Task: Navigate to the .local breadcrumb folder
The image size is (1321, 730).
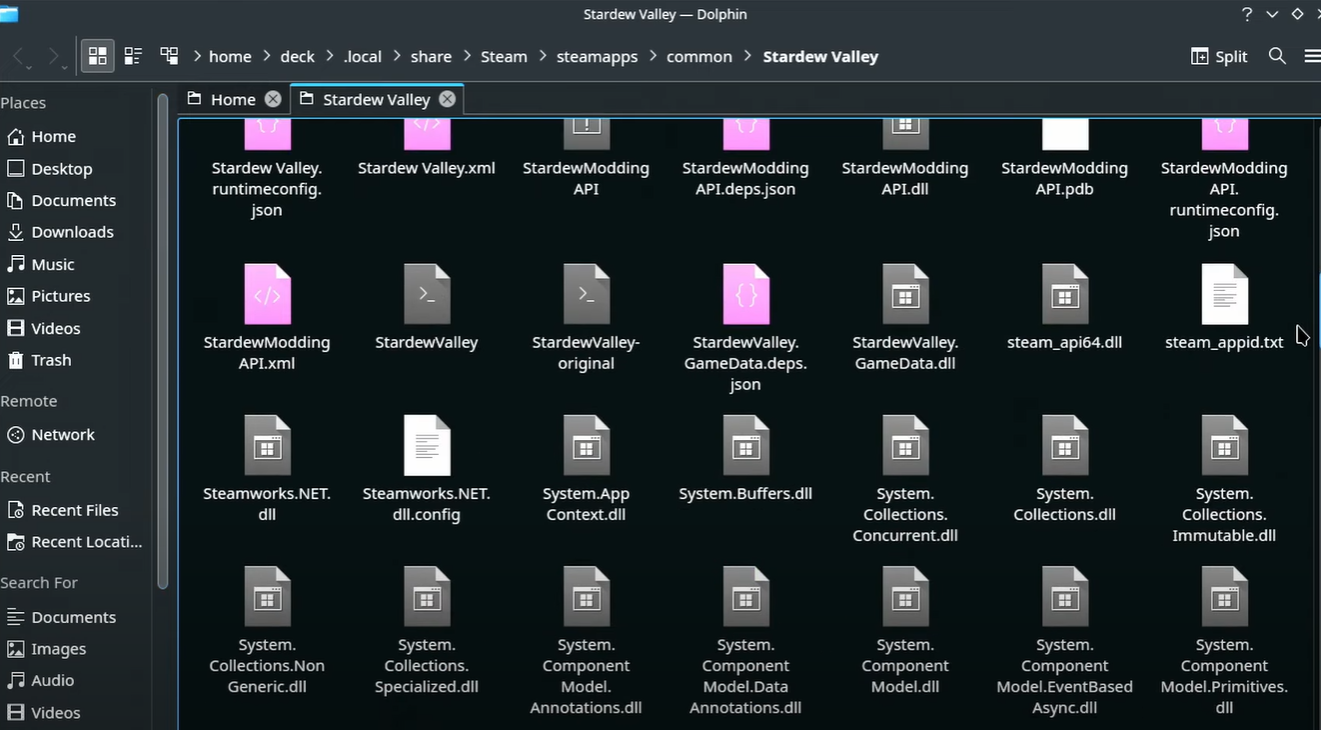Action: [363, 57]
